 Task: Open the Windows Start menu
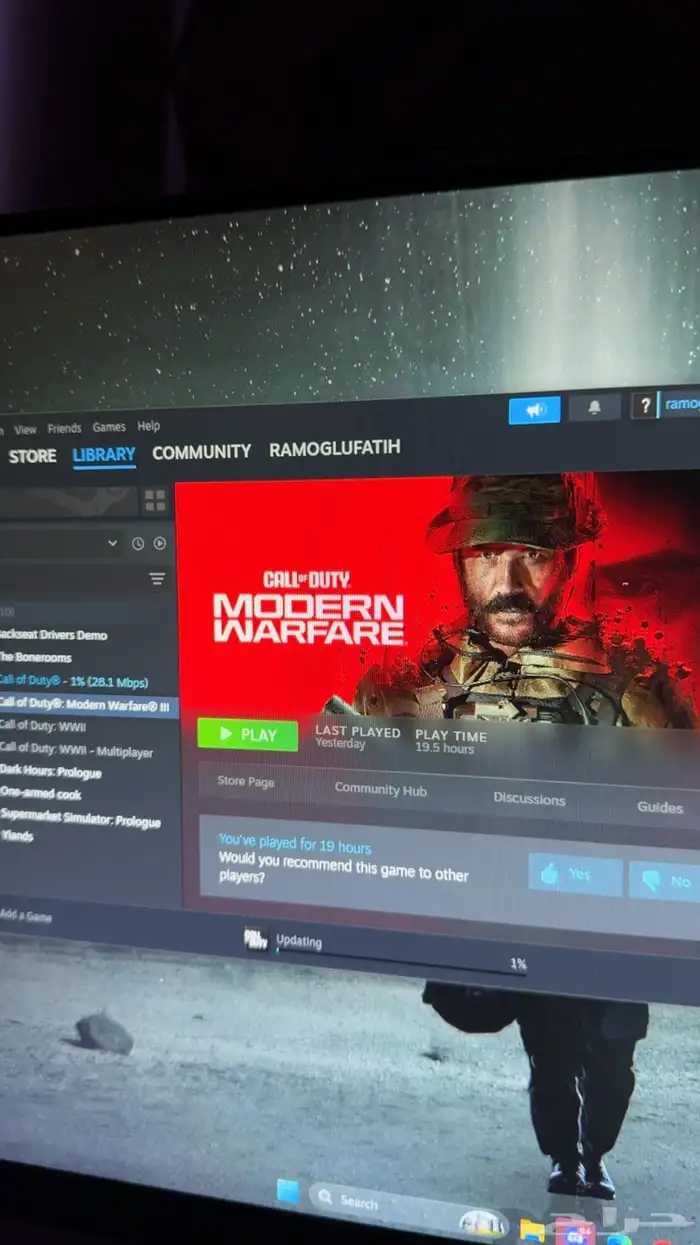287,1191
